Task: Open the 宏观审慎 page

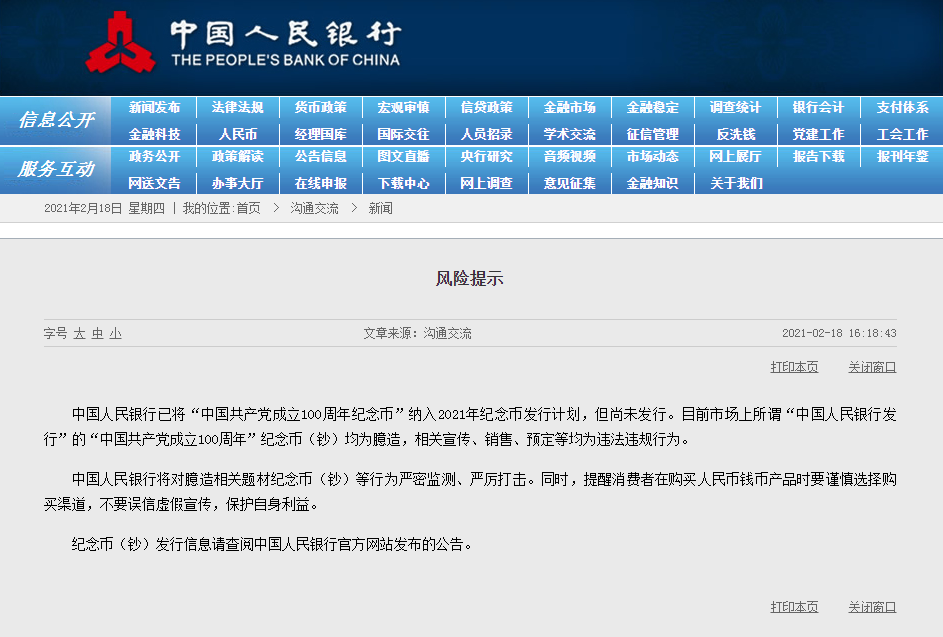Action: tap(403, 108)
